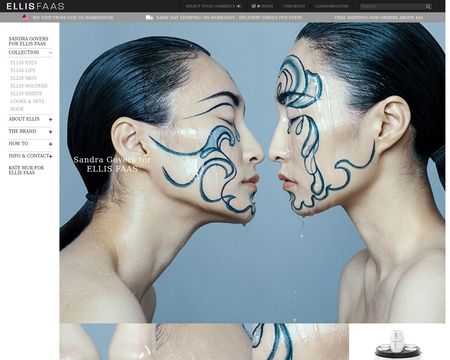Open Looks & Sets category

[27, 101]
